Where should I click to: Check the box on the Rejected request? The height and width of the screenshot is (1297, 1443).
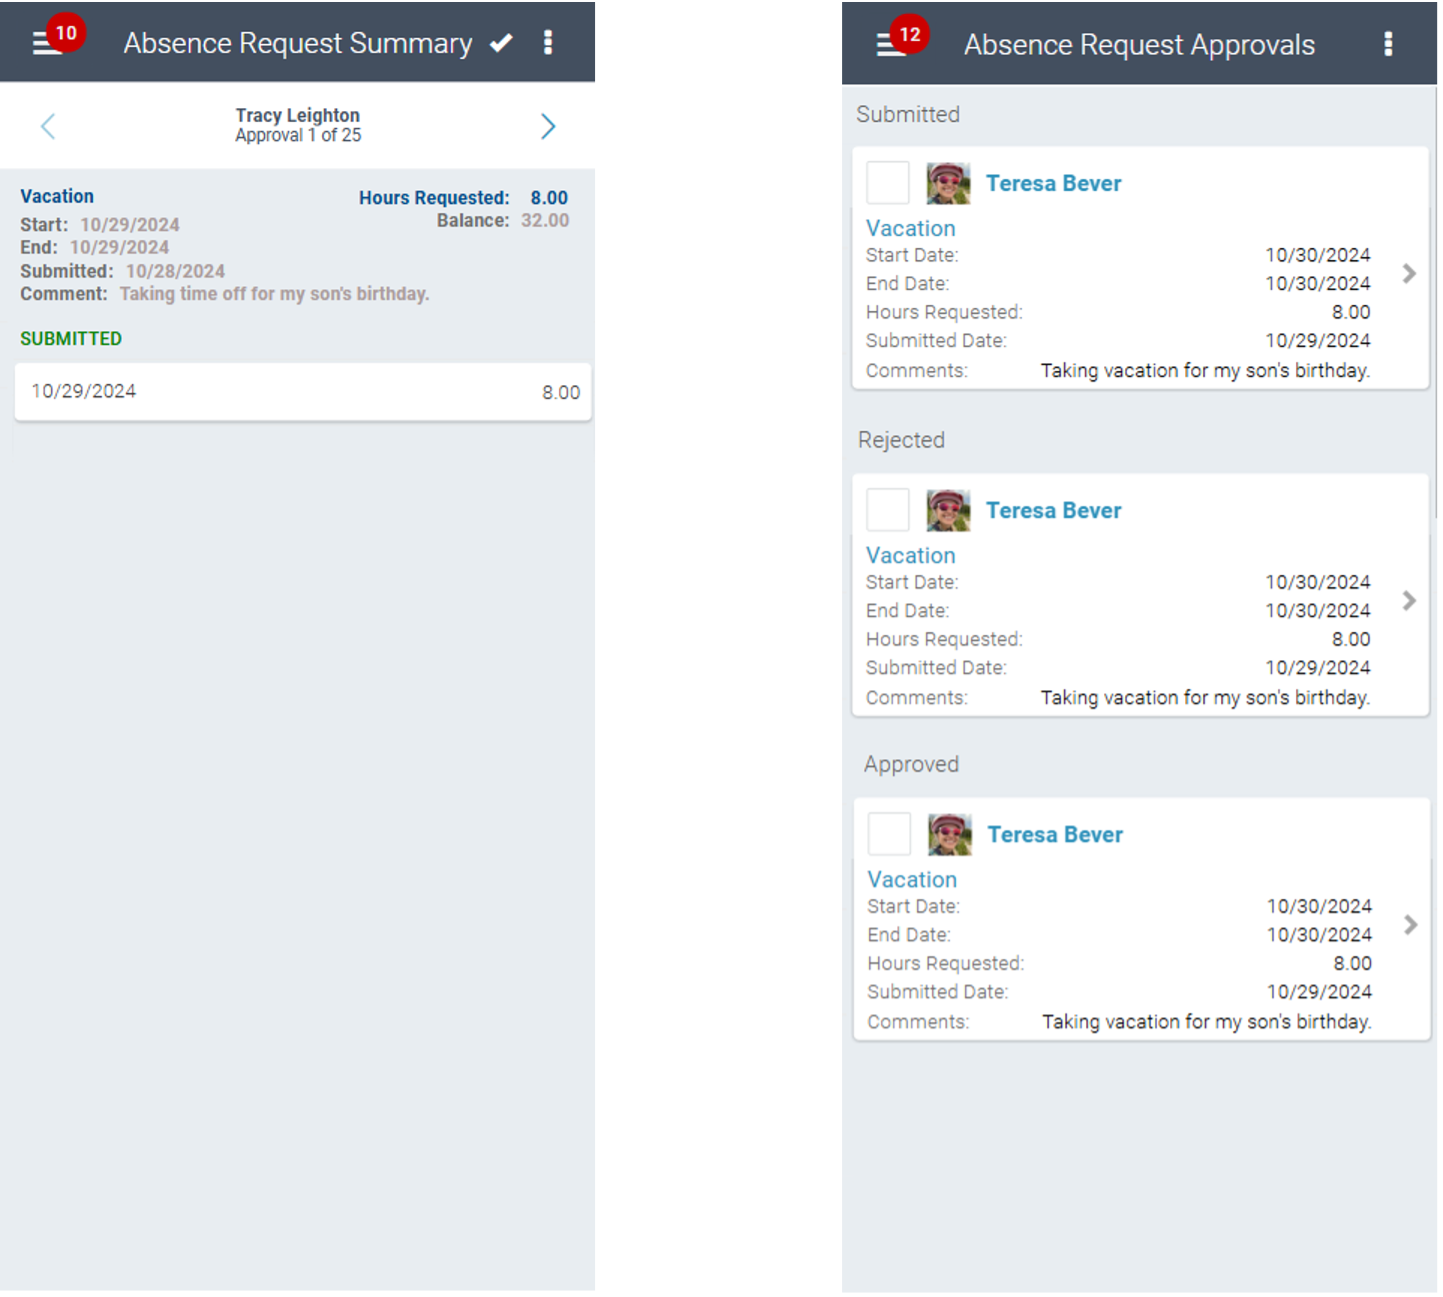(887, 510)
